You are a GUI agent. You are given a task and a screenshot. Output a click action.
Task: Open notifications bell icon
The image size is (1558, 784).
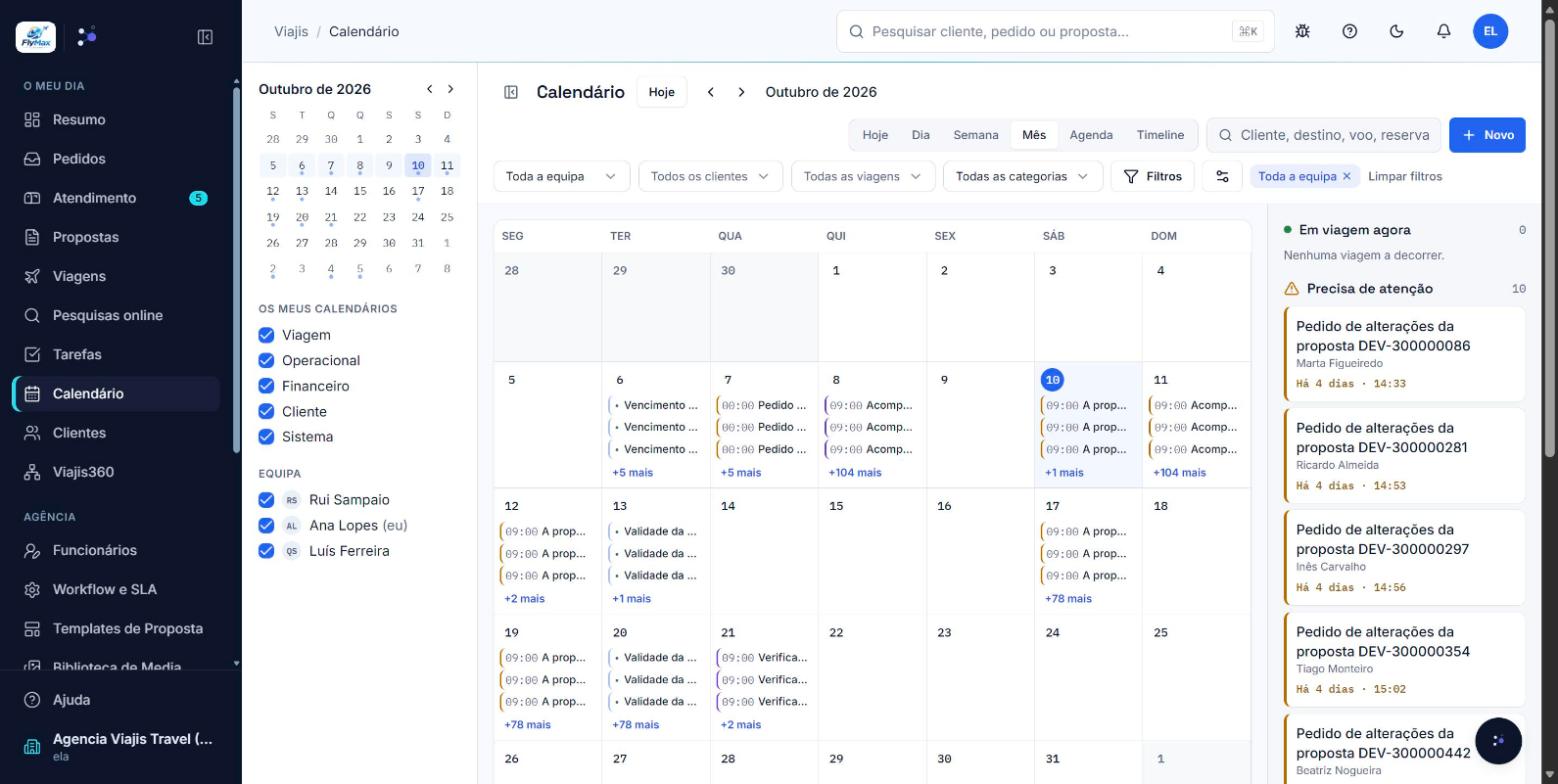click(x=1443, y=31)
